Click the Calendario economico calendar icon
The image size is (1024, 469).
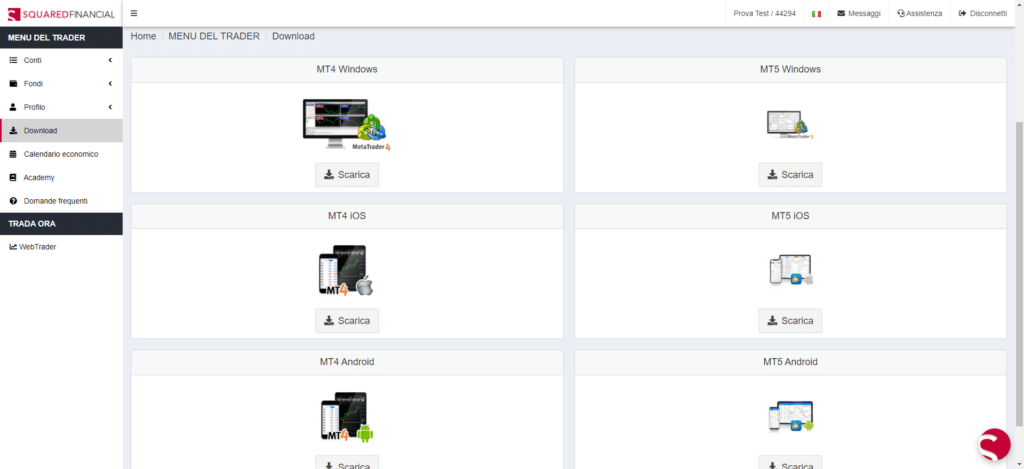coord(12,154)
